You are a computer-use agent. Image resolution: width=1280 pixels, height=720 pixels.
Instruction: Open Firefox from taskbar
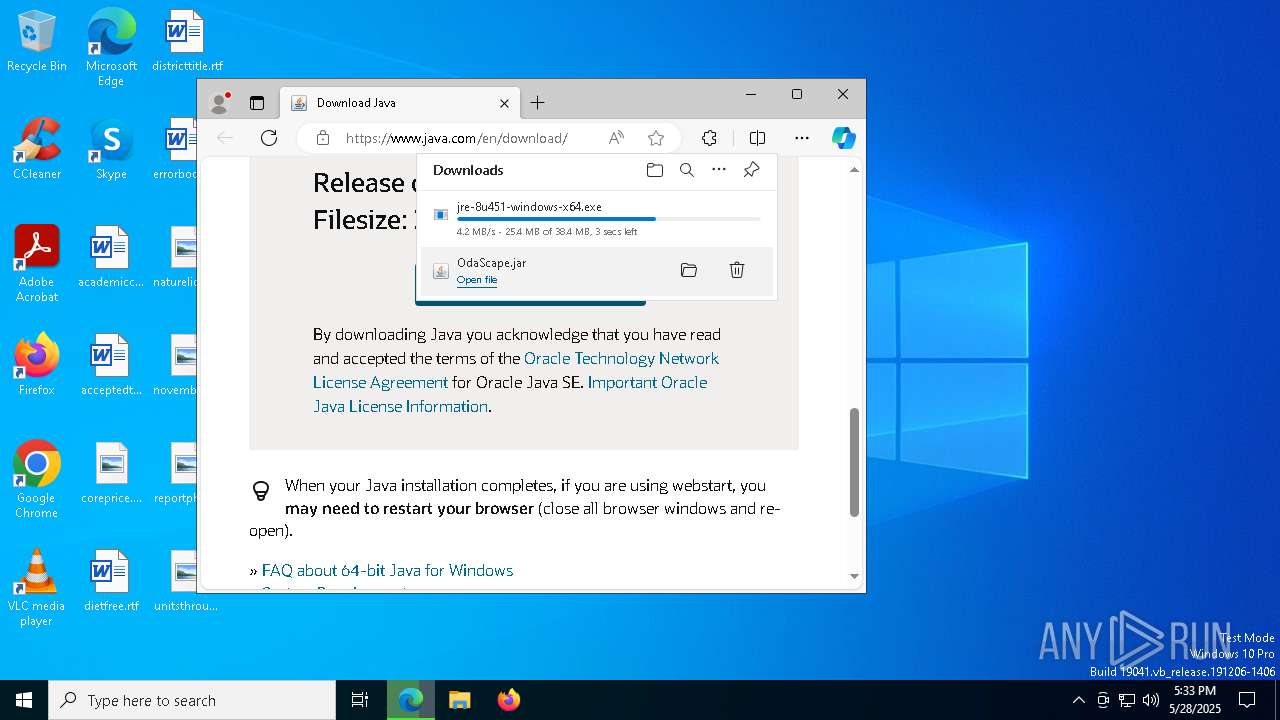[x=509, y=700]
